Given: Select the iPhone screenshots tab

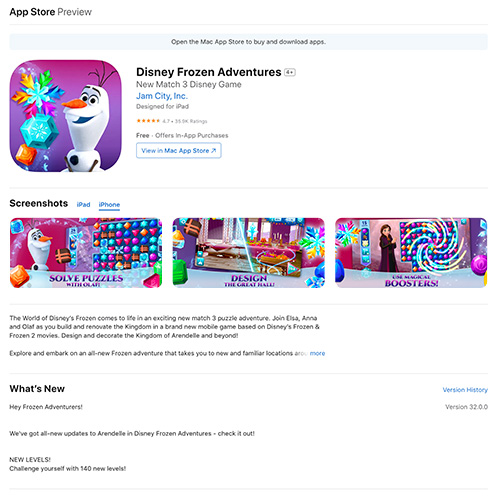Looking at the screenshot, I should tap(109, 205).
